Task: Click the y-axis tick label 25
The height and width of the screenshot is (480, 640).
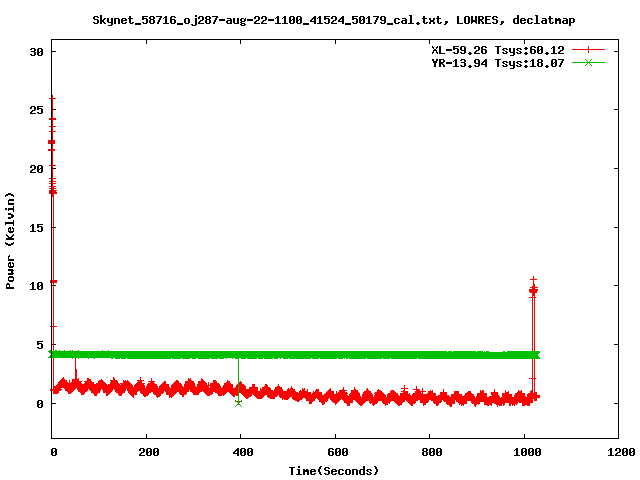Action: pos(36,110)
